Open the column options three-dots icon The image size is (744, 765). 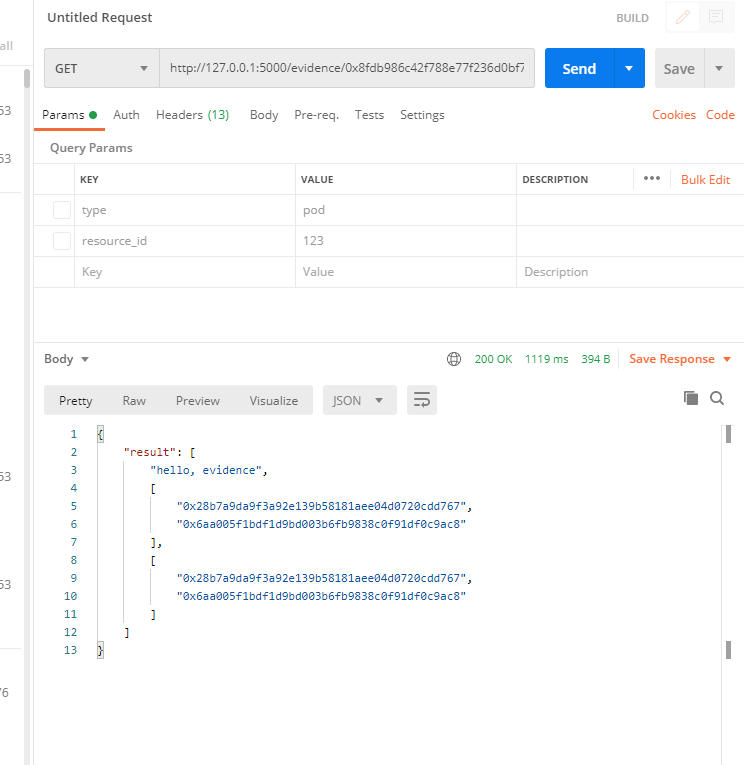click(652, 179)
